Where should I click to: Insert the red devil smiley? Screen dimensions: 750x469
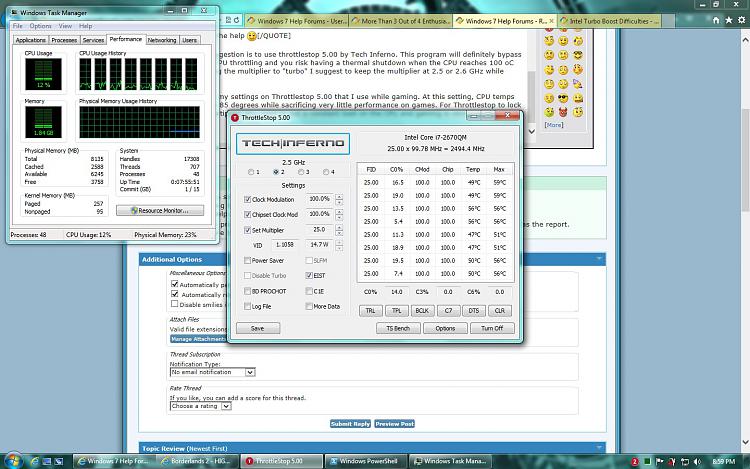tap(563, 112)
